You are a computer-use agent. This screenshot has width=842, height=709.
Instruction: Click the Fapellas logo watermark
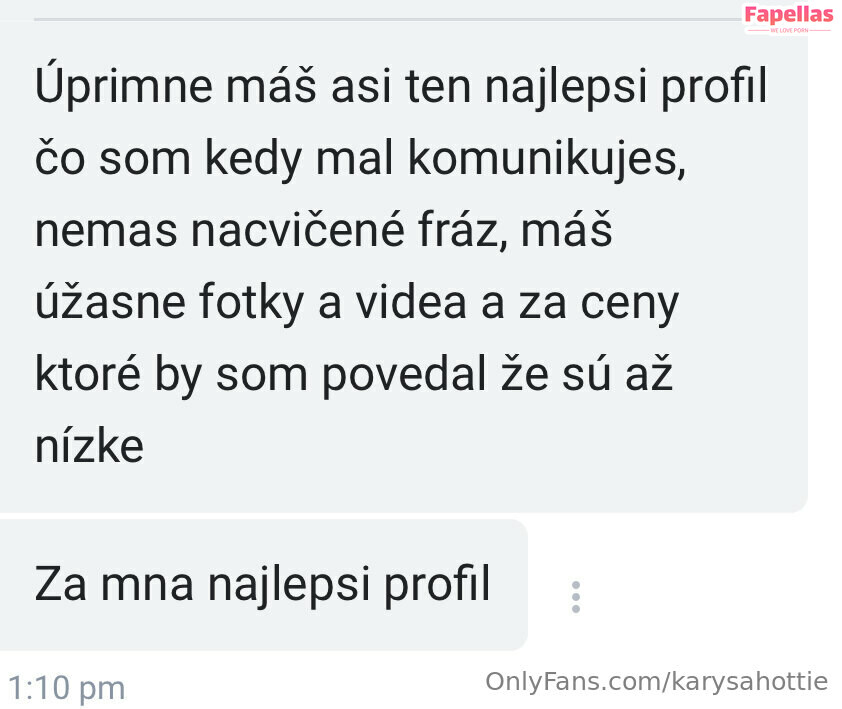[x=789, y=15]
